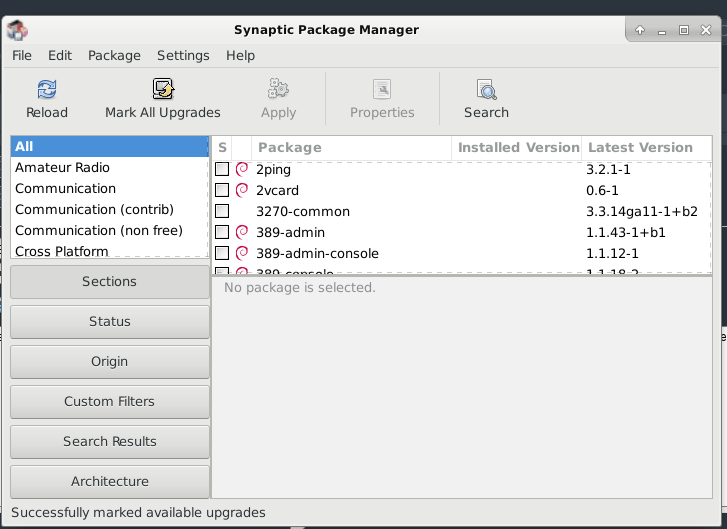727x529 pixels.
Task: Click the 'Successfully marked available upgrades' status text
Action: pos(138,512)
